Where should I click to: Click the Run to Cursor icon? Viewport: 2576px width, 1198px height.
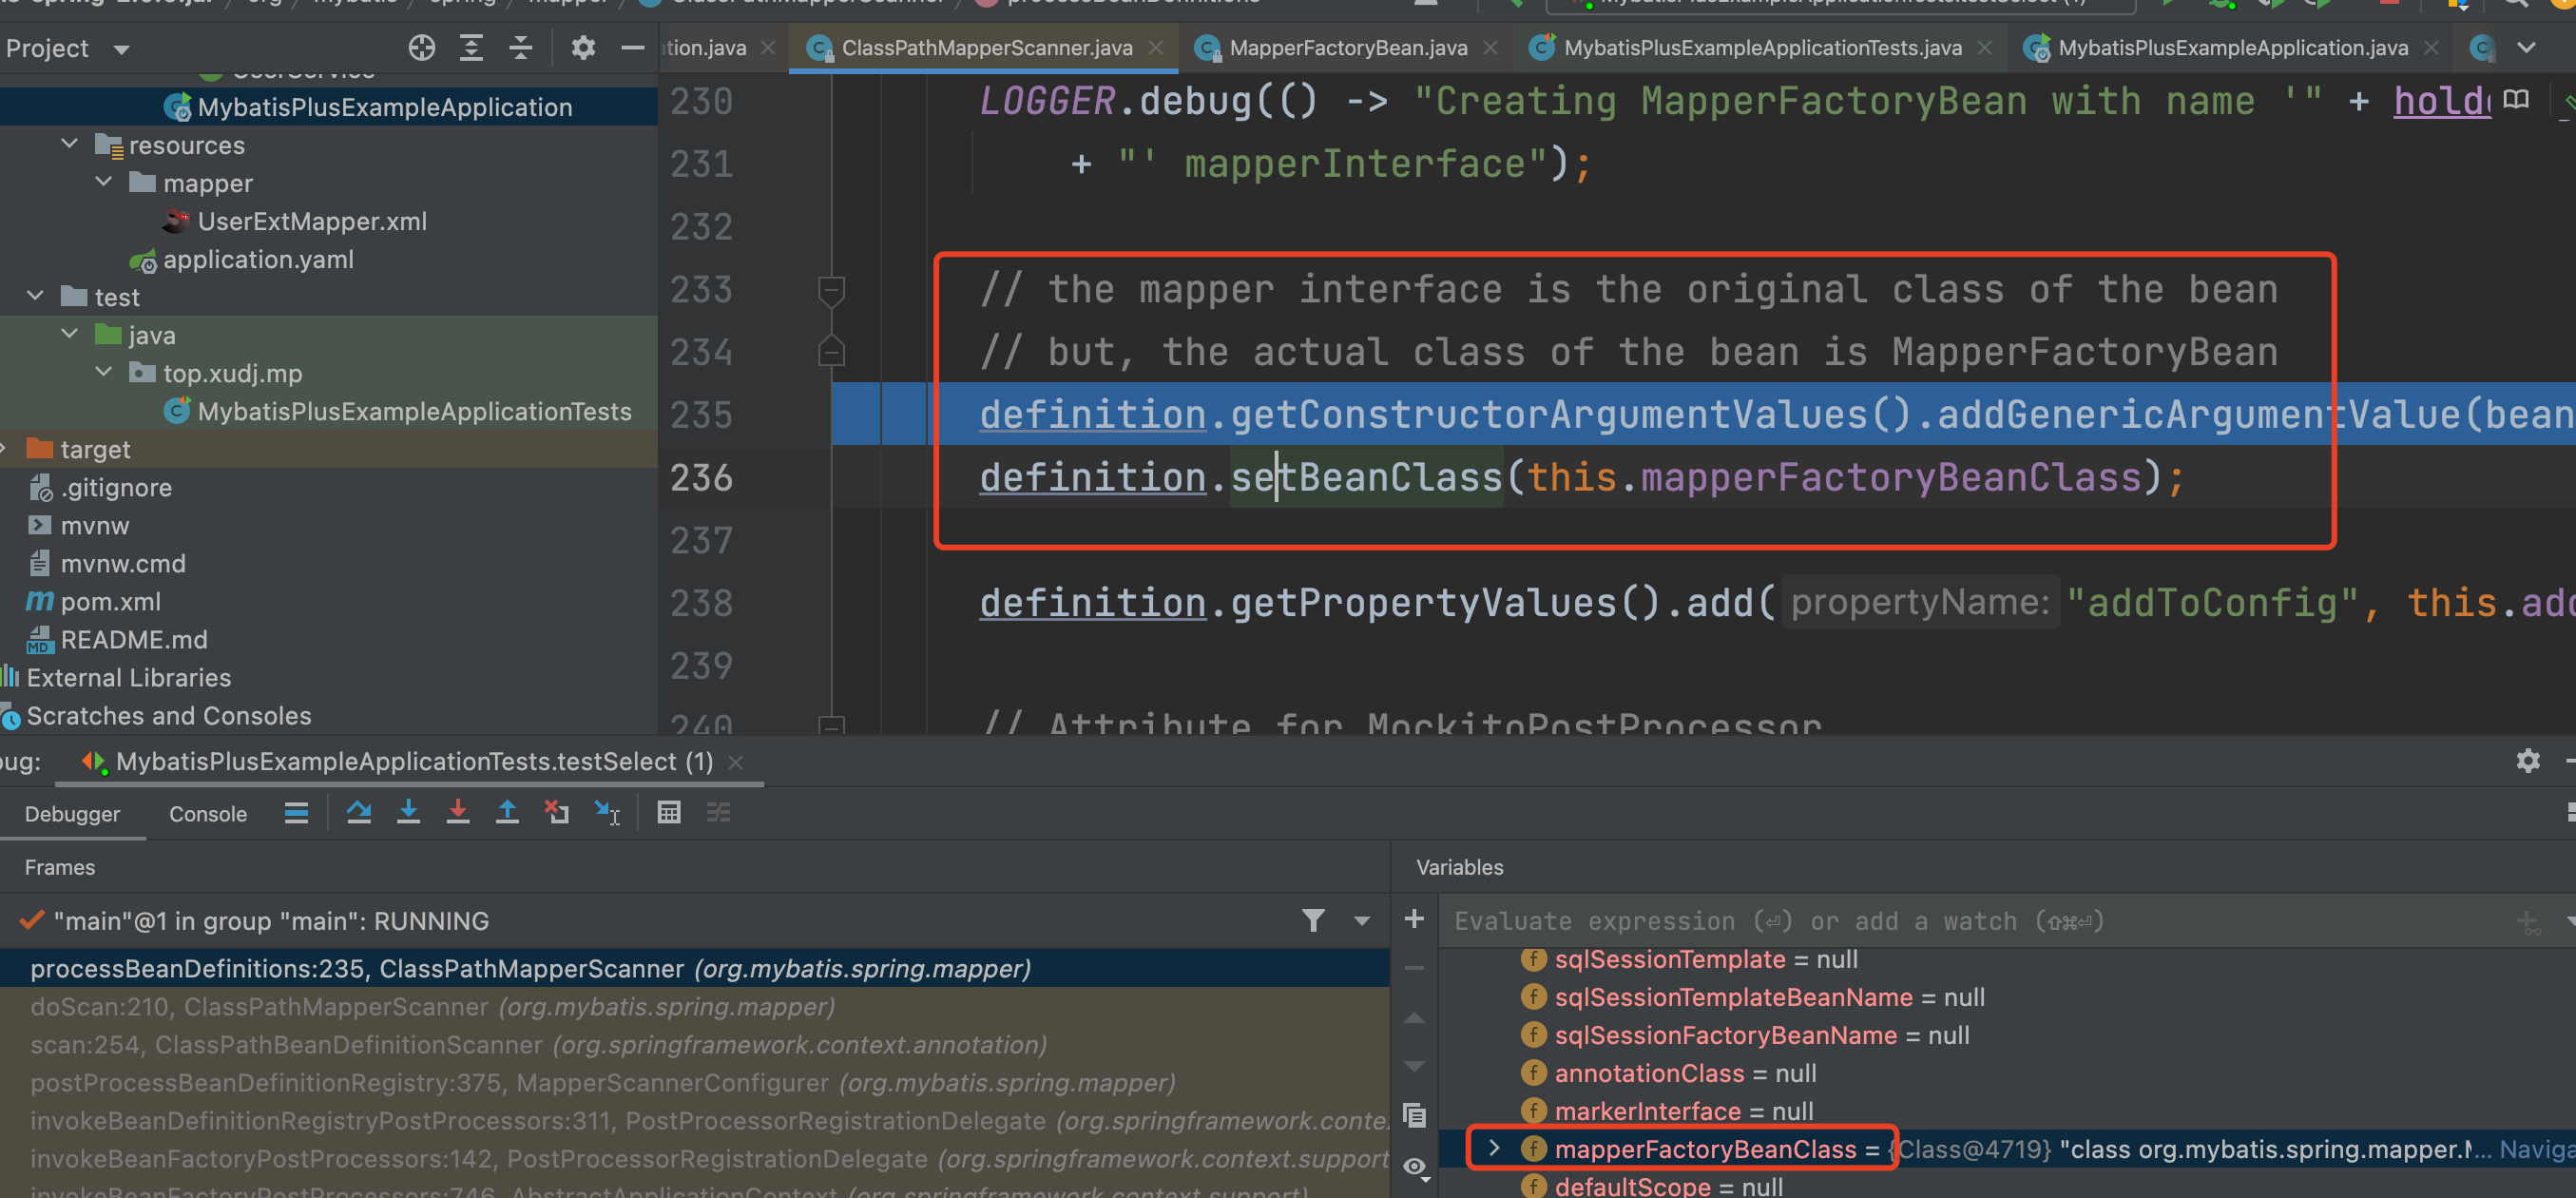[x=607, y=813]
